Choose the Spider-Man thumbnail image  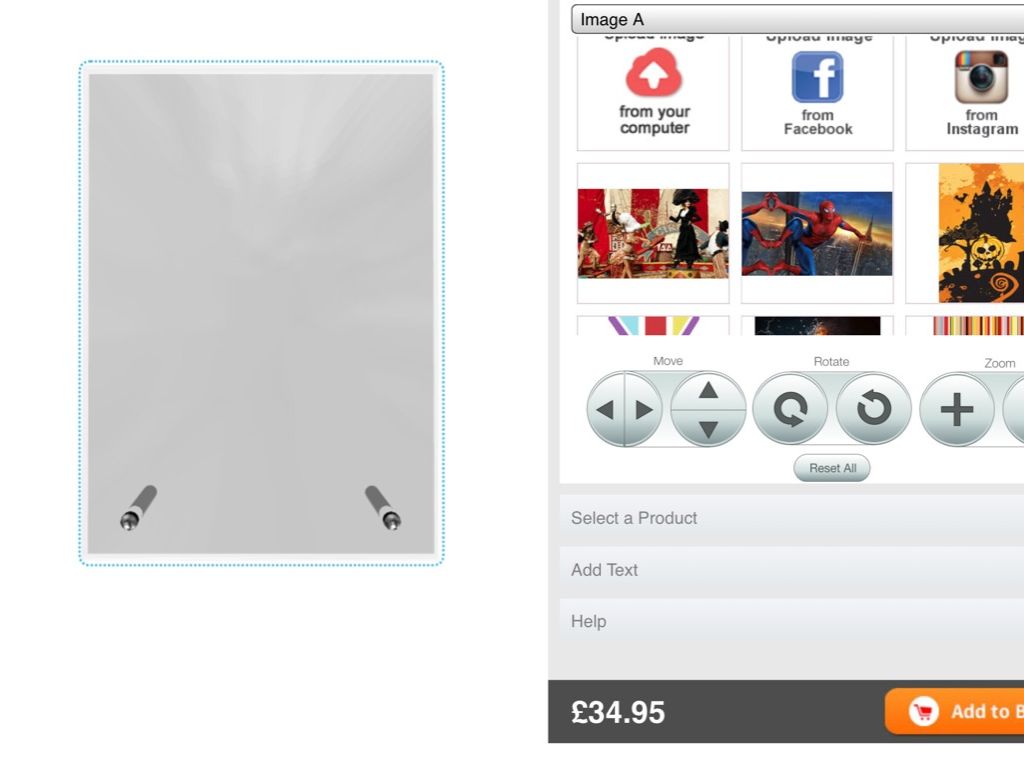point(817,234)
